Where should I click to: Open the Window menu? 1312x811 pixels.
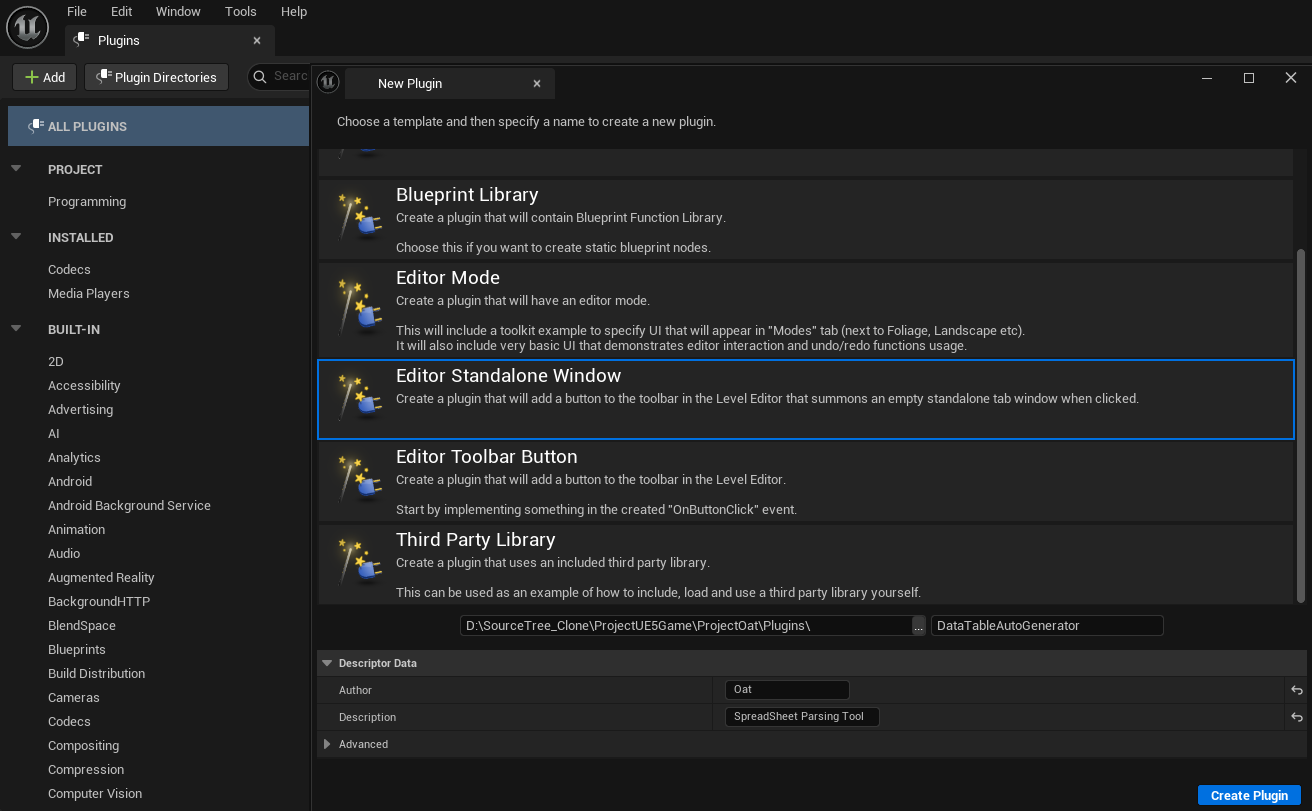(178, 11)
